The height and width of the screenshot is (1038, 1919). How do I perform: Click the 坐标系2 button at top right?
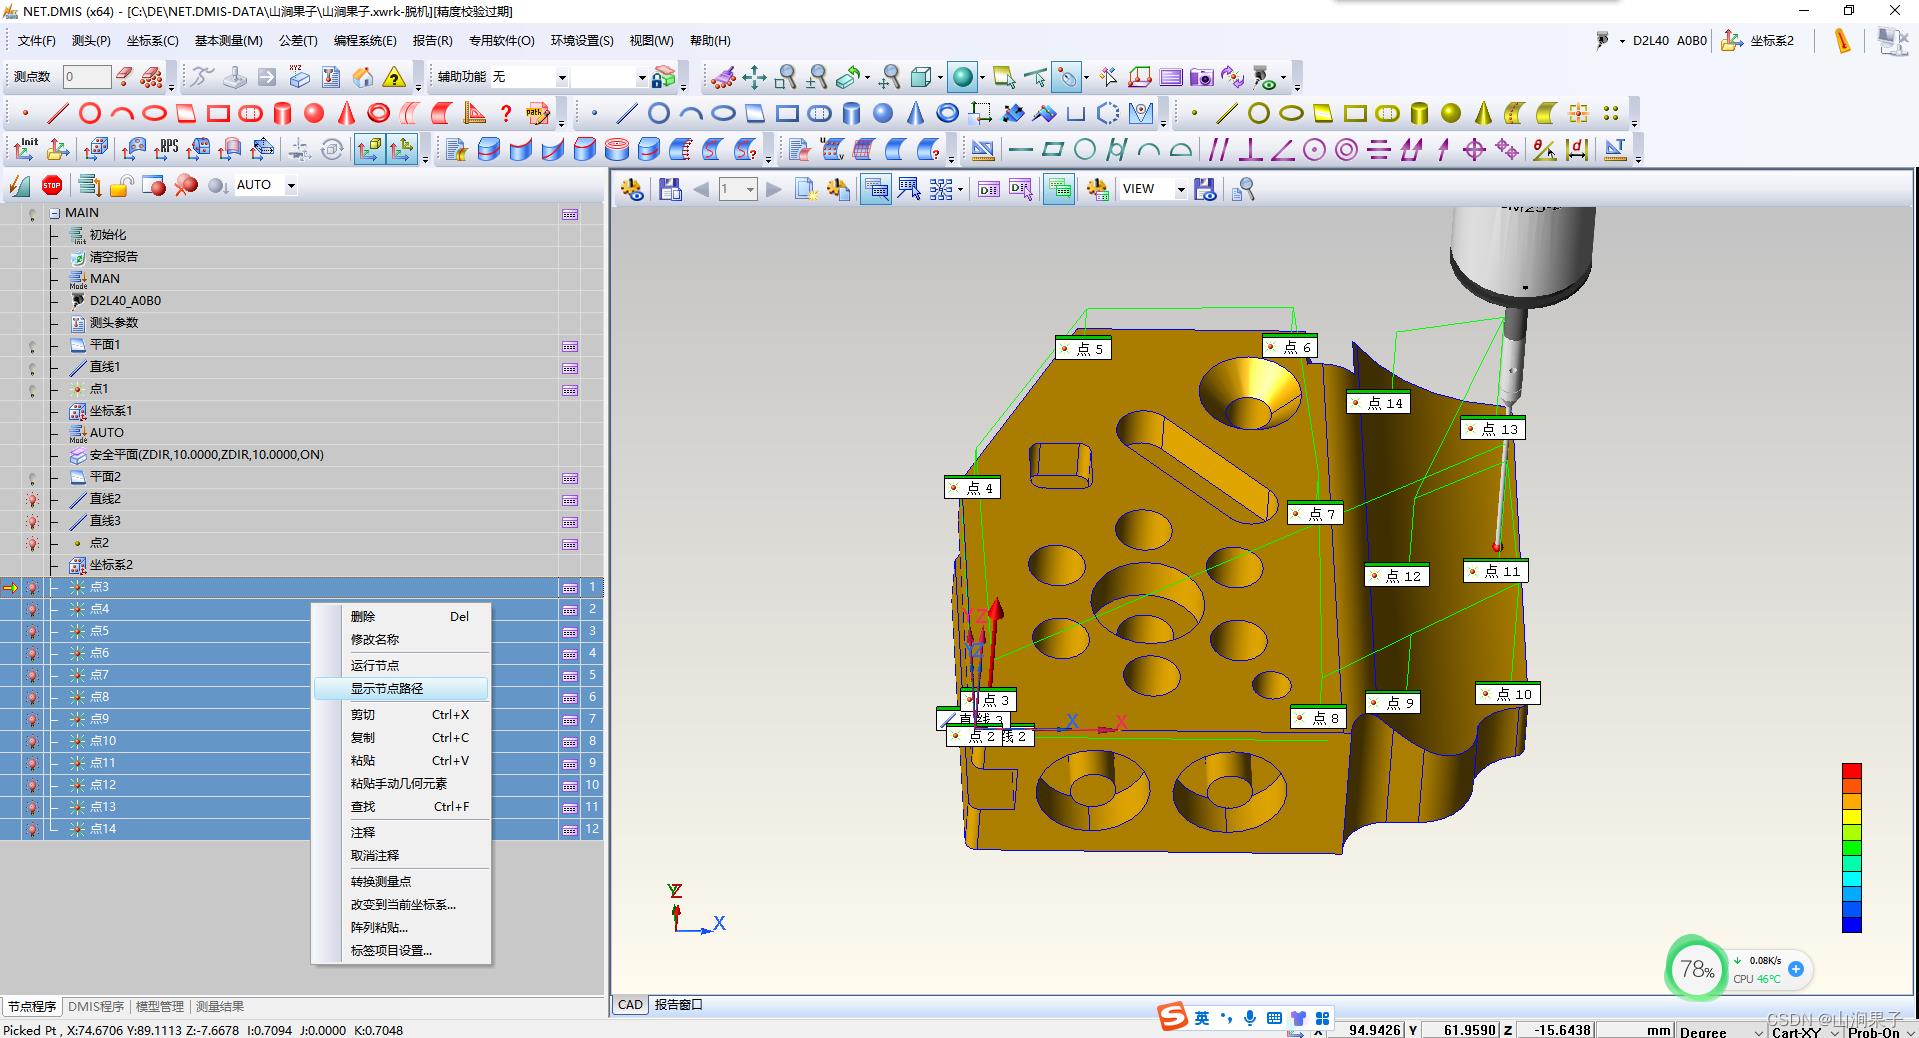point(1759,41)
